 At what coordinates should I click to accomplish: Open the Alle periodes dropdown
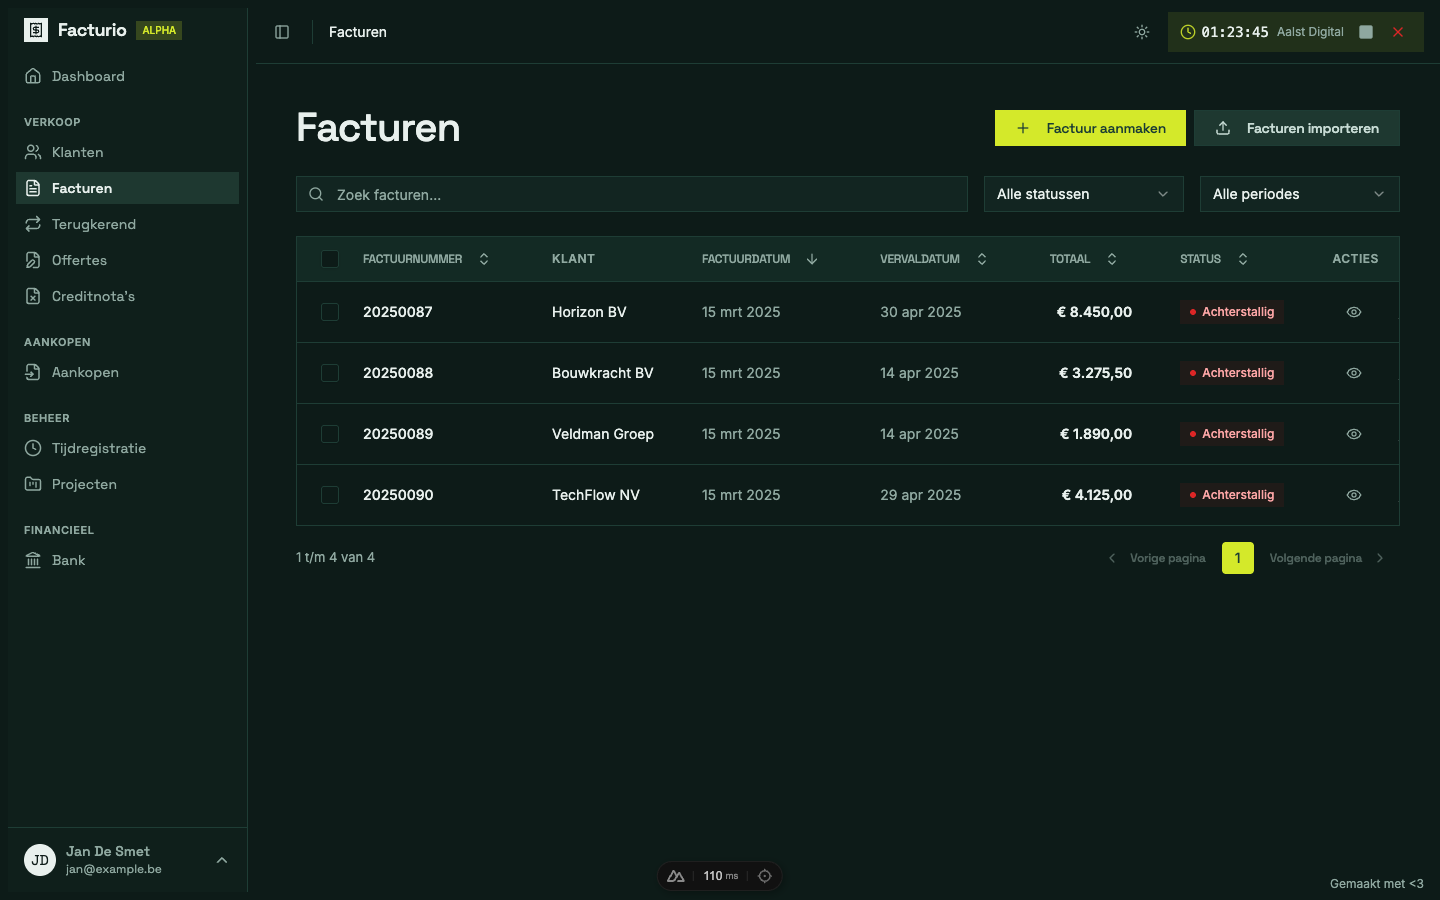pos(1300,194)
